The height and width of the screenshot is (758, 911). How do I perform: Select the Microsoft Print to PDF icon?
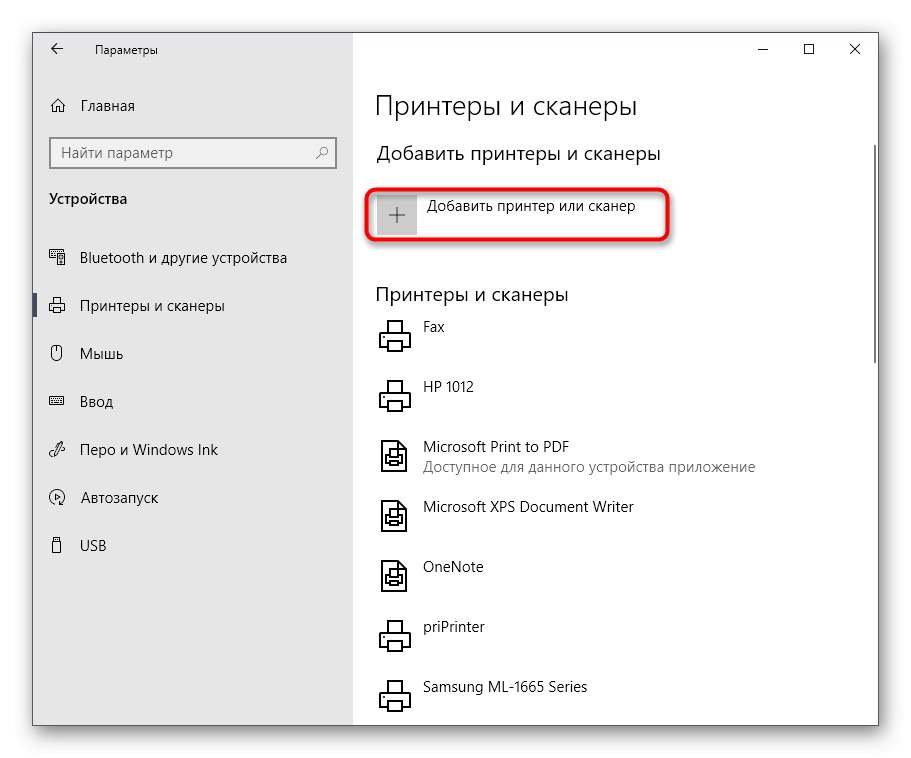point(394,455)
